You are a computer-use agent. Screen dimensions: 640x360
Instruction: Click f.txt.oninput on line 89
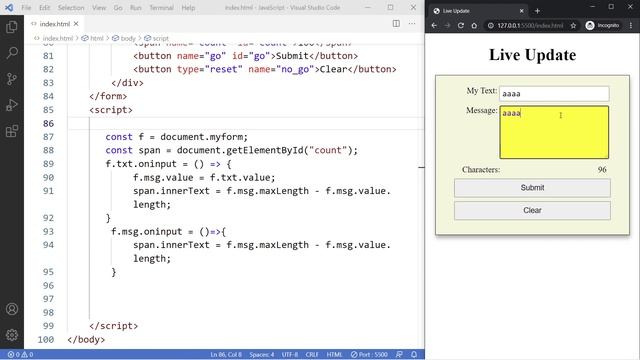coord(141,164)
